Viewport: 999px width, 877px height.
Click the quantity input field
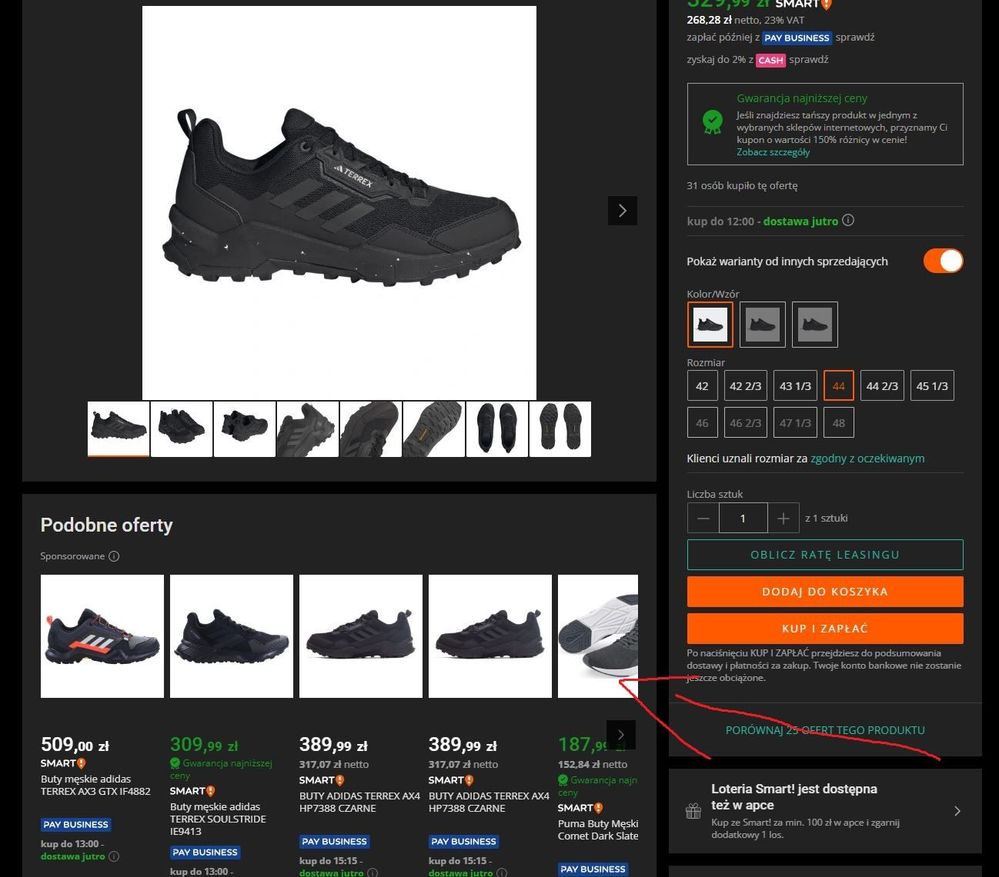(x=743, y=518)
